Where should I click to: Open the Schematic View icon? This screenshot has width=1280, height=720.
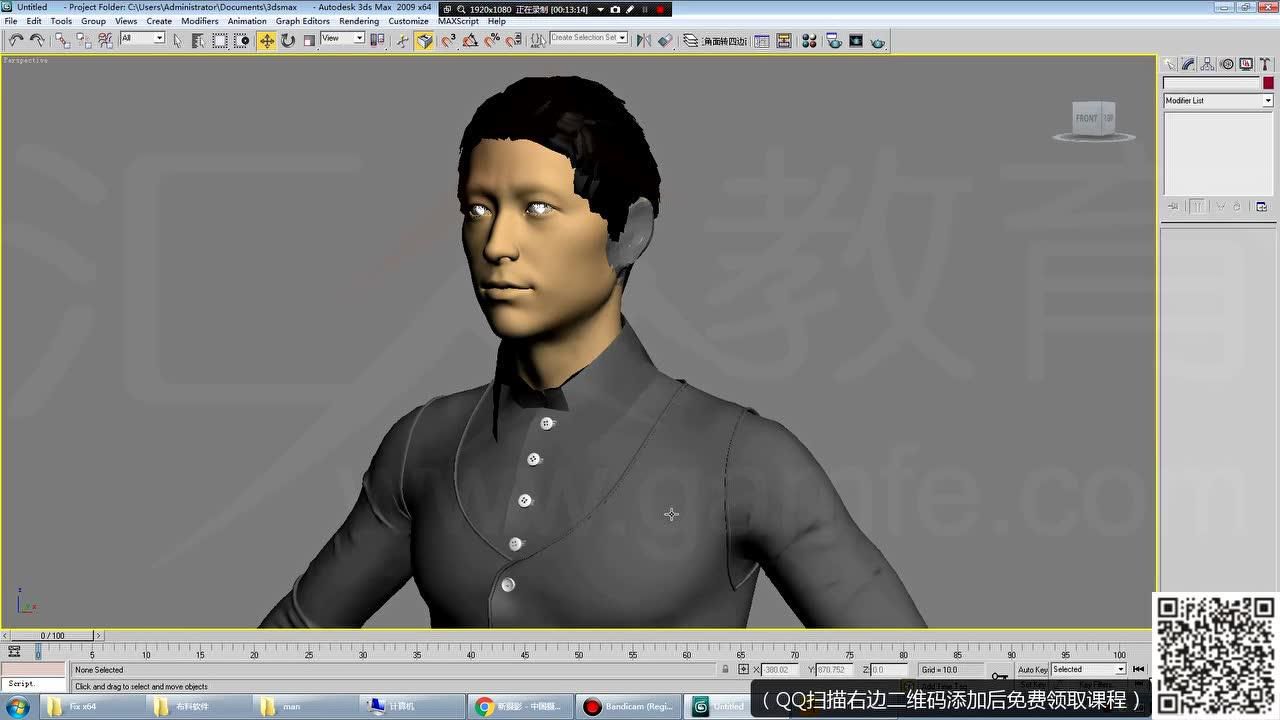coord(784,41)
